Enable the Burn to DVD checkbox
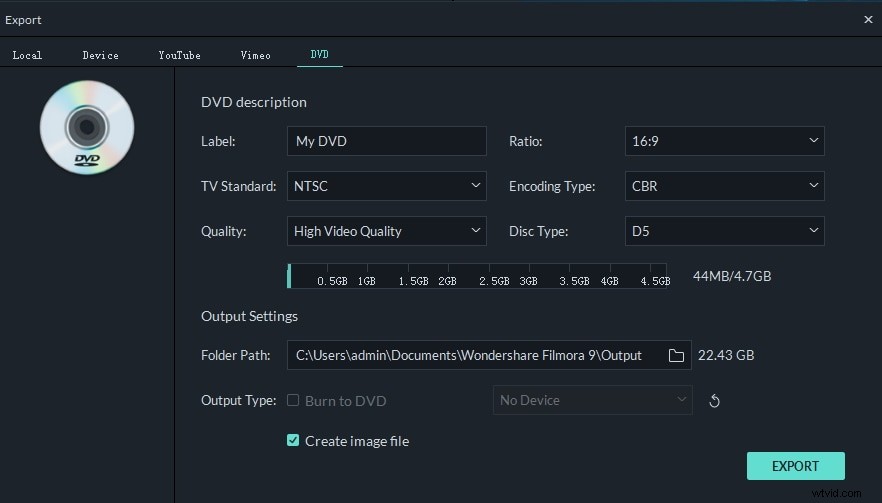 293,400
